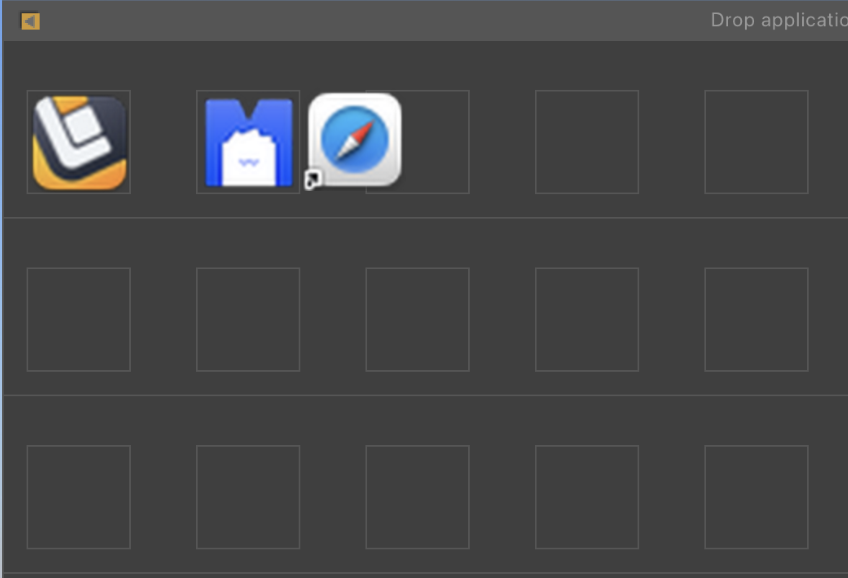Image resolution: width=848 pixels, height=578 pixels.
Task: Select the empty fifth slot in top row
Action: [x=756, y=142]
